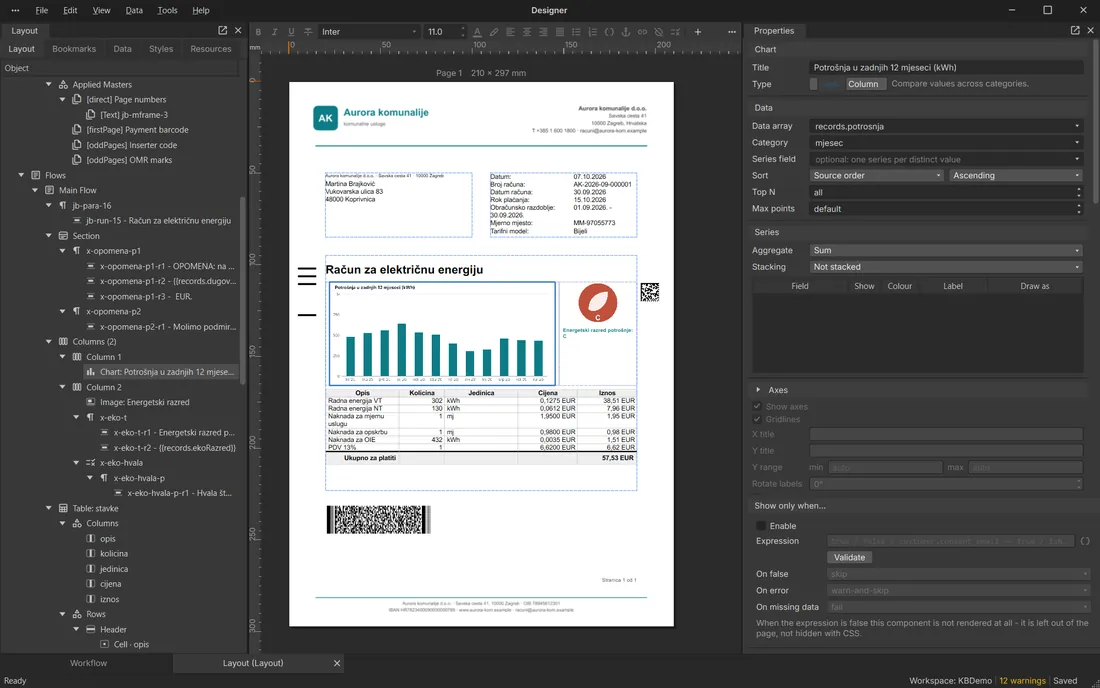Select the Image: Energetski razred tree item
The height and width of the screenshot is (688, 1100).
[x=145, y=403]
